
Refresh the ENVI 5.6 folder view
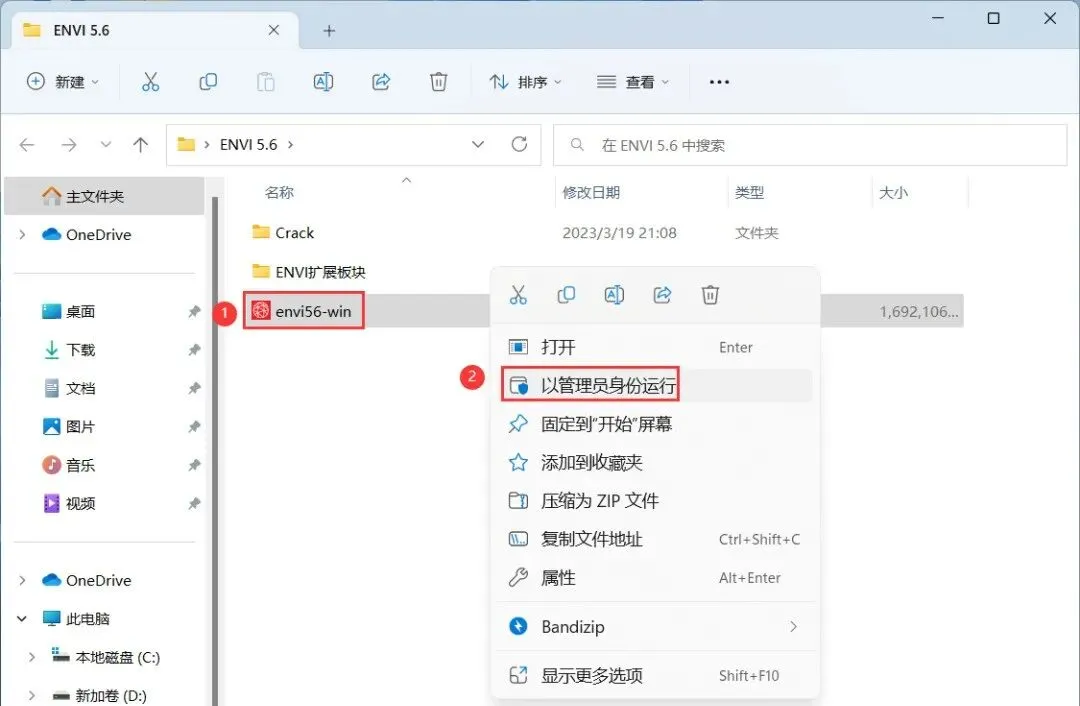pos(519,144)
